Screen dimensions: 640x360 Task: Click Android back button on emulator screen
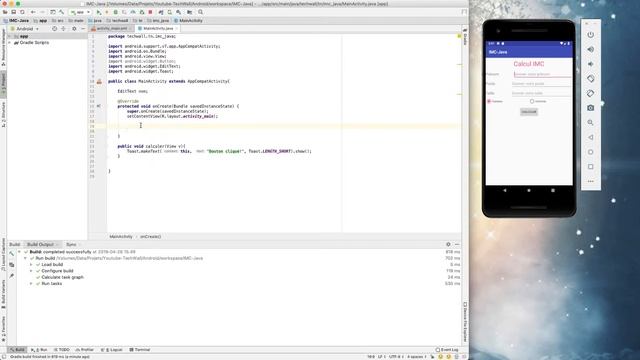(x=505, y=190)
